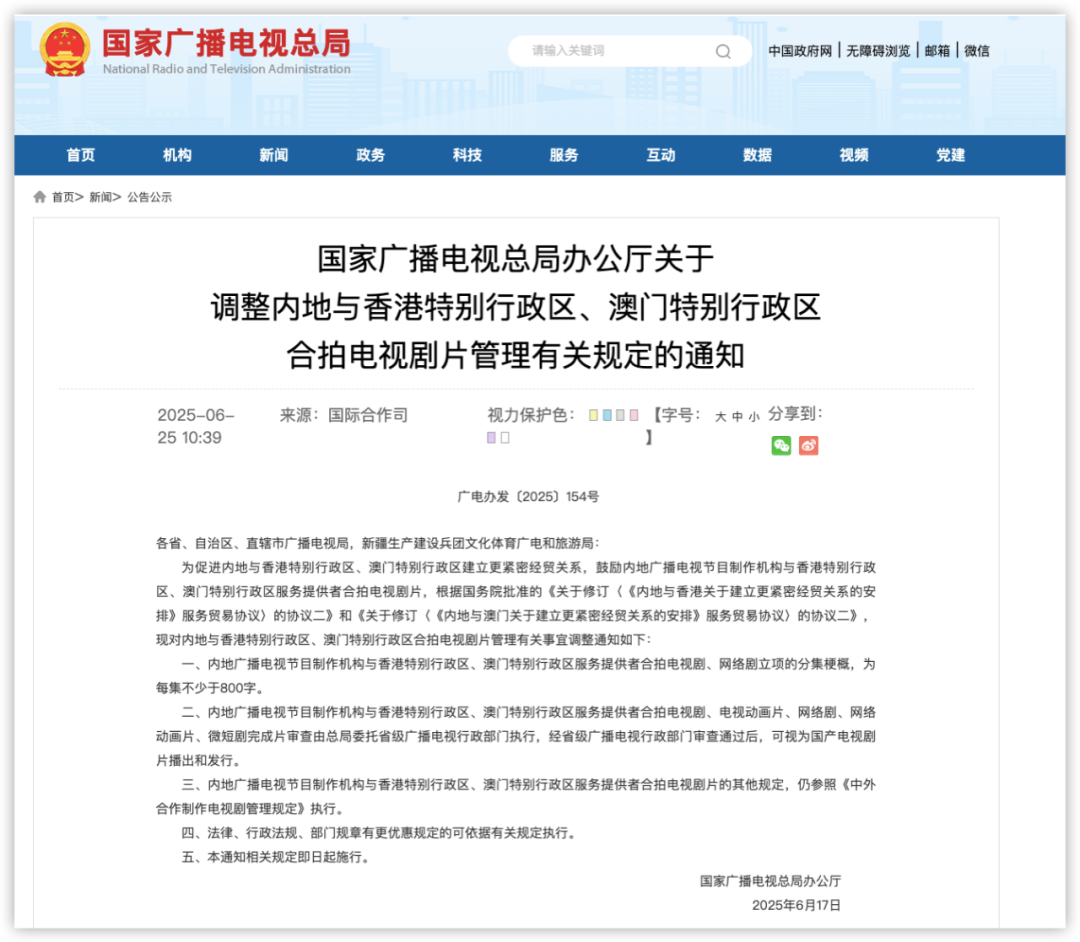The image size is (1080, 942).
Task: Click the headline line 合拍电视剧片管理有关规定的通知
Action: tap(515, 355)
